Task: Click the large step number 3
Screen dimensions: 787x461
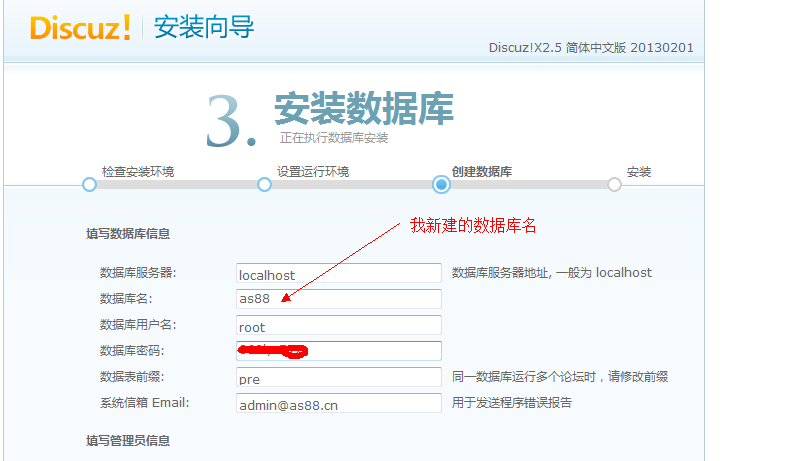Action: point(230,123)
